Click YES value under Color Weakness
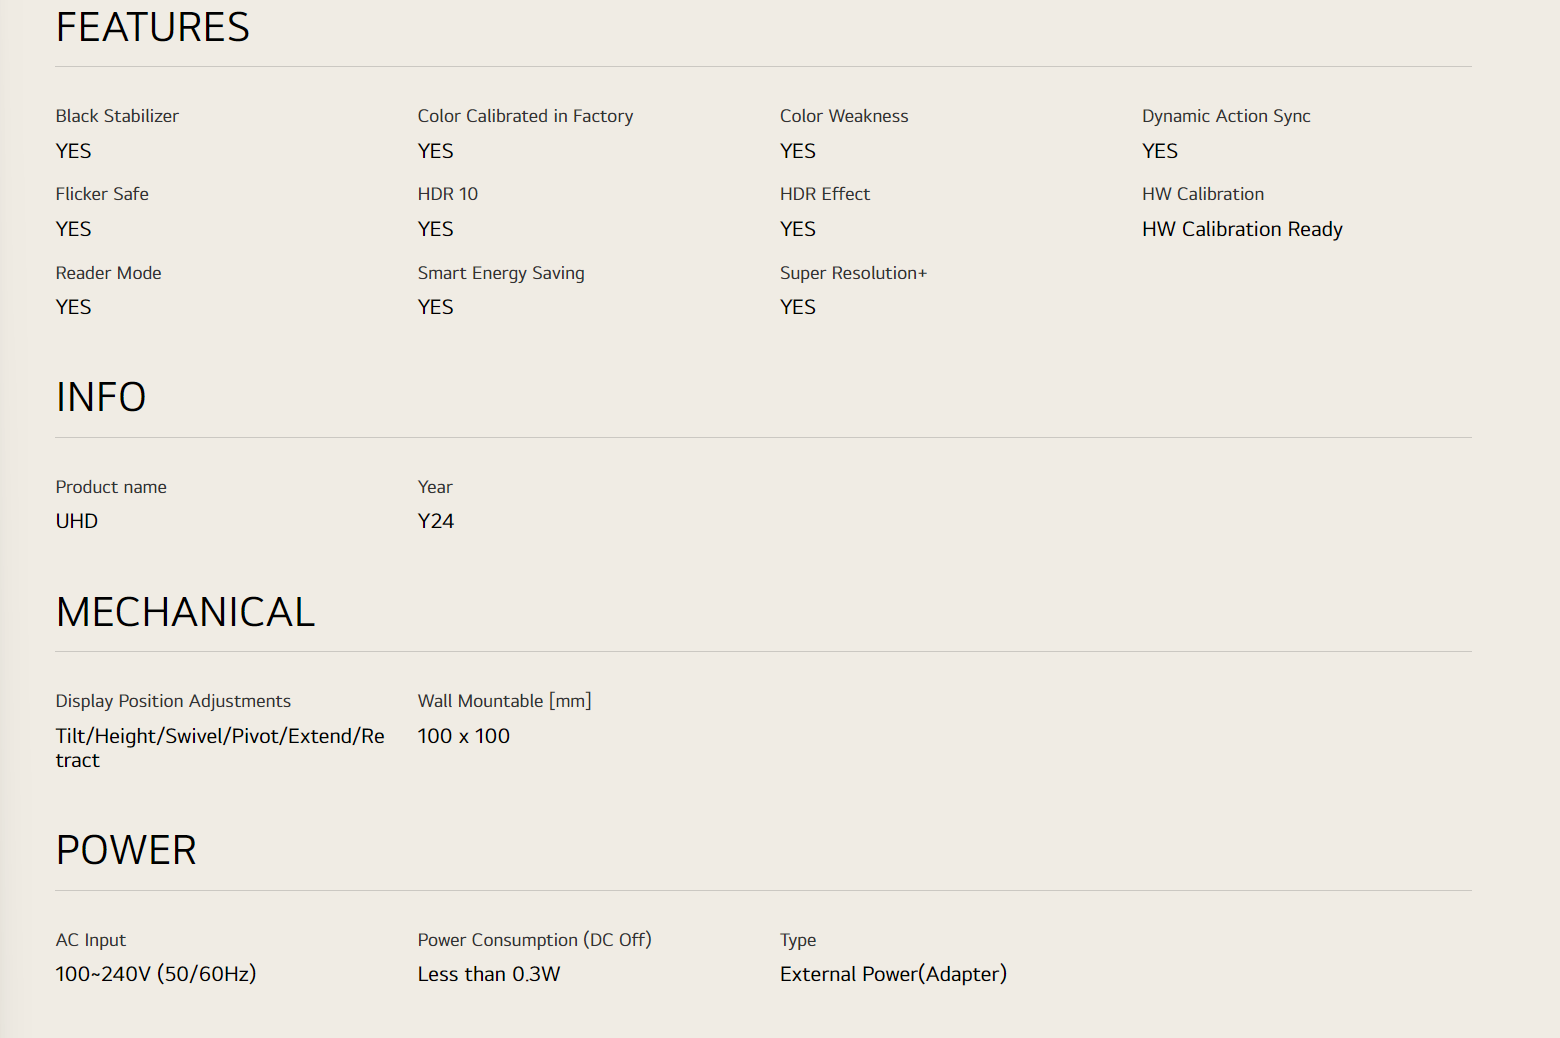1560x1038 pixels. pyautogui.click(x=798, y=151)
